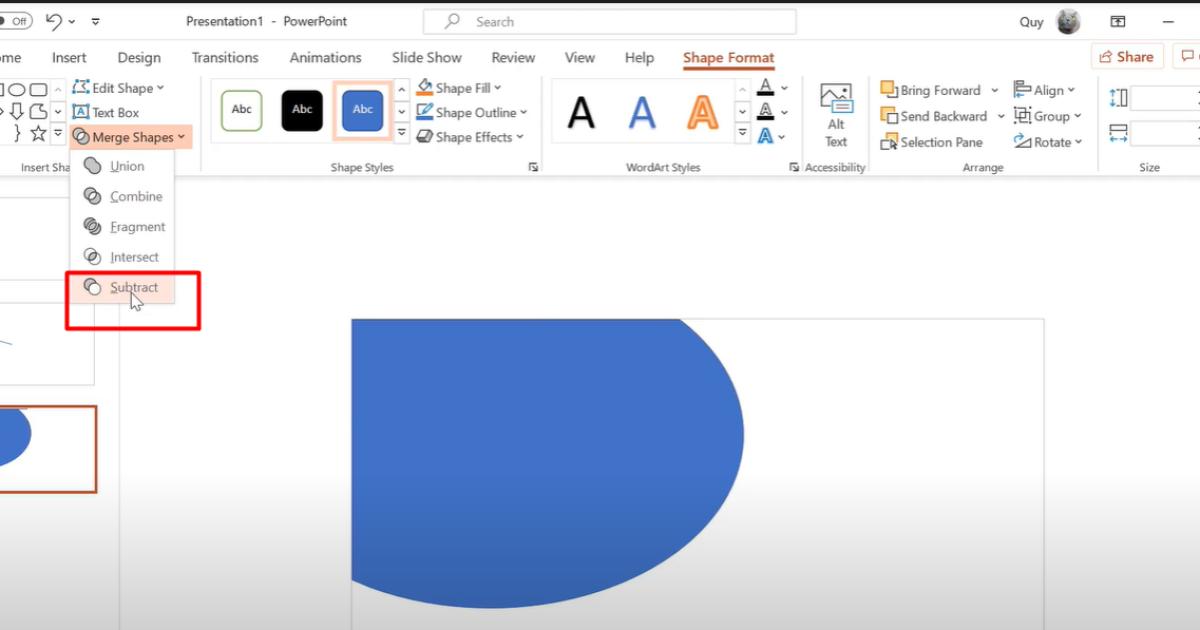The width and height of the screenshot is (1200, 630).
Task: Select the slide thumbnail with blue shape
Action: (45, 449)
